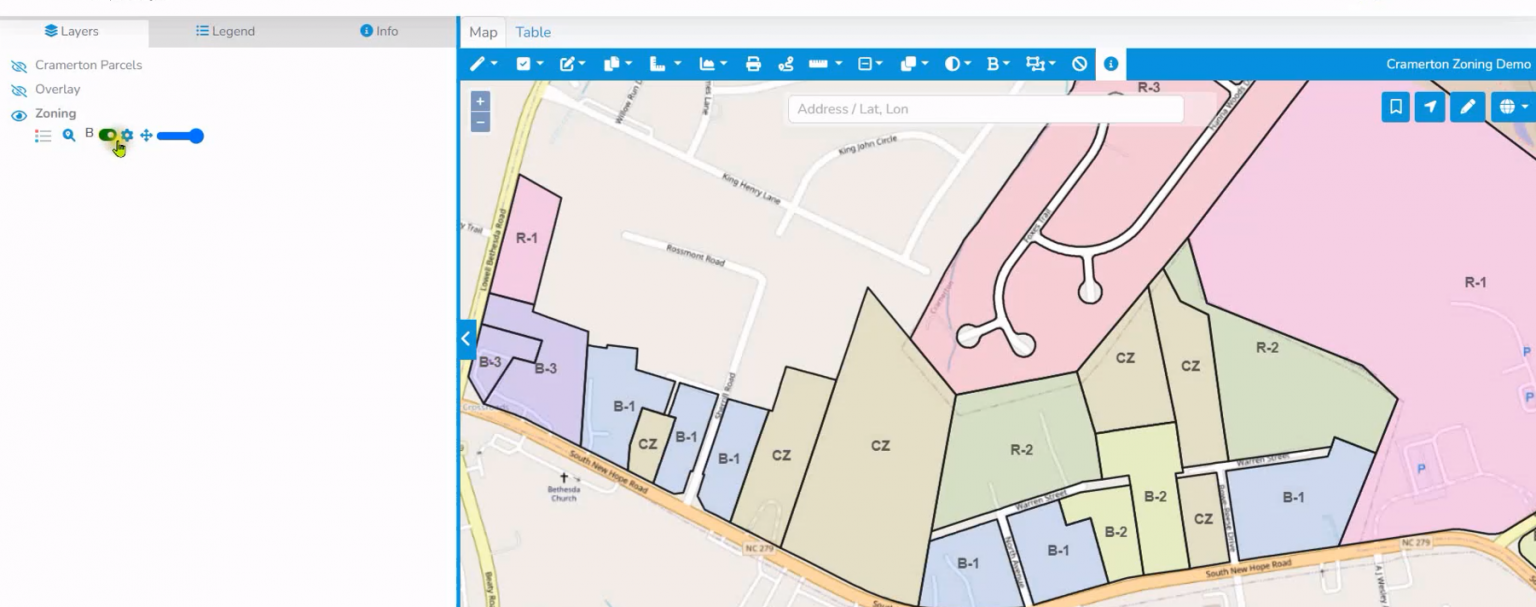Switch to the Legend tab
Image resolution: width=1536 pixels, height=607 pixels.
pos(225,31)
